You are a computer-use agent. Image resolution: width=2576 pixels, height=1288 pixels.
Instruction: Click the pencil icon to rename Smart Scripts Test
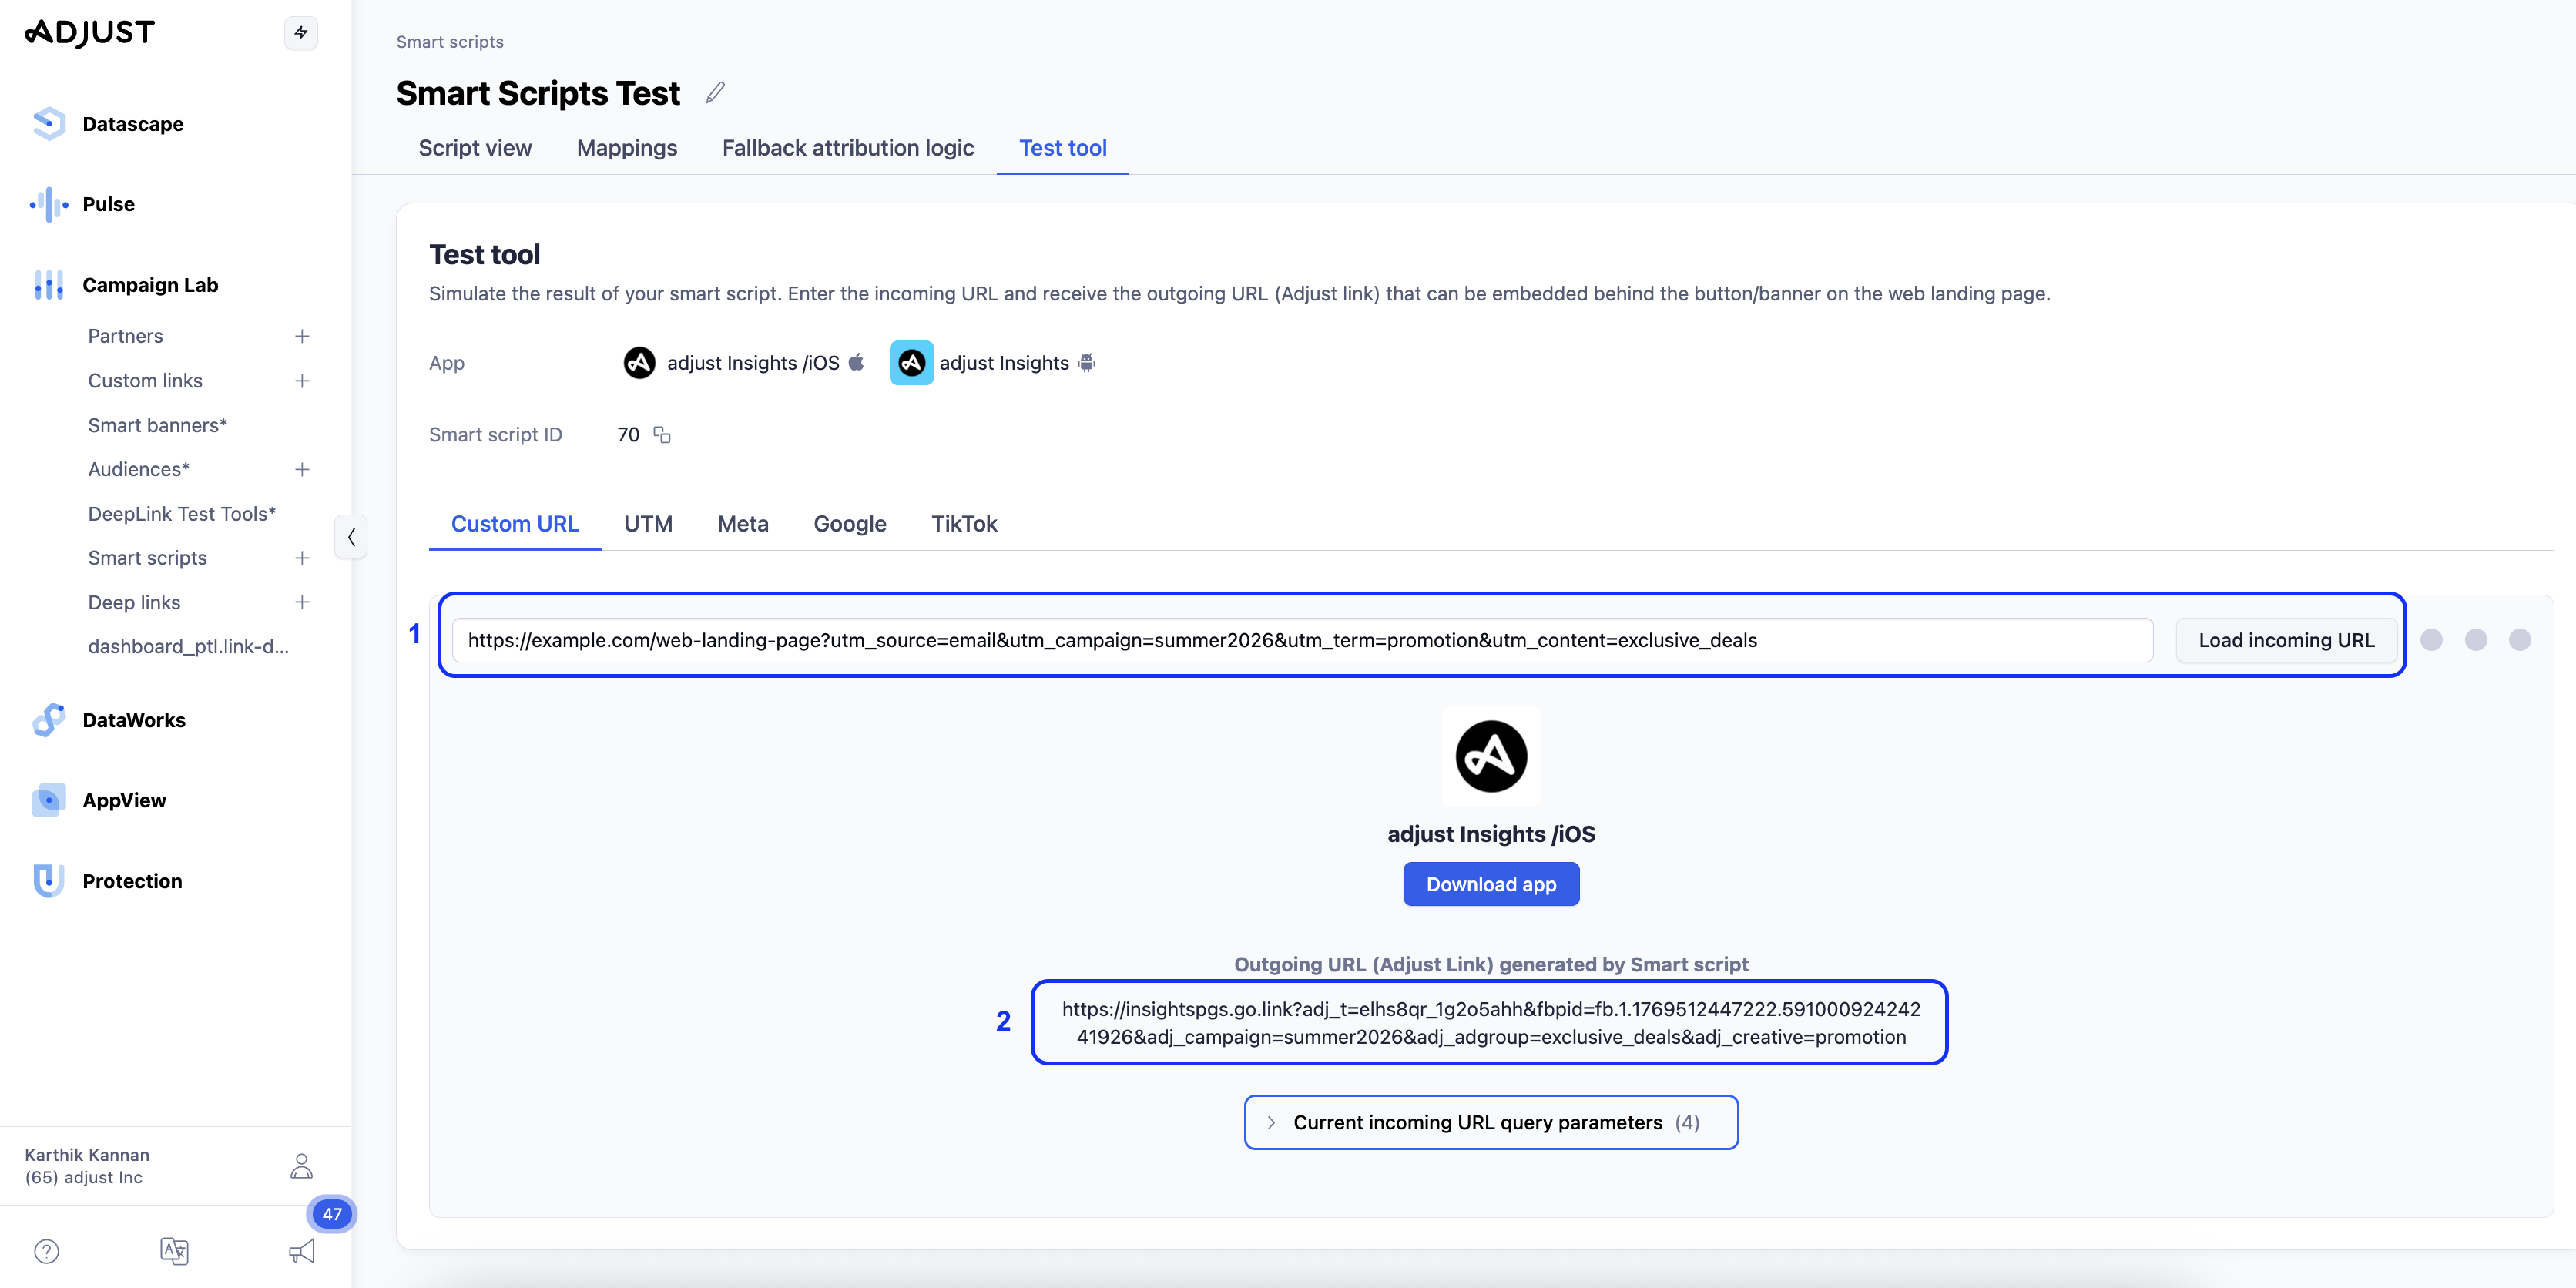[715, 93]
